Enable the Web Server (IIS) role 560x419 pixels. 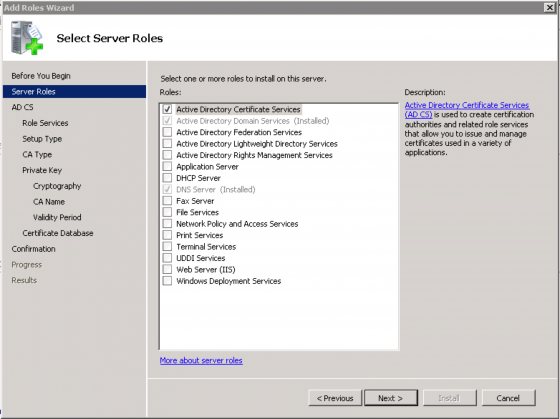click(x=167, y=269)
